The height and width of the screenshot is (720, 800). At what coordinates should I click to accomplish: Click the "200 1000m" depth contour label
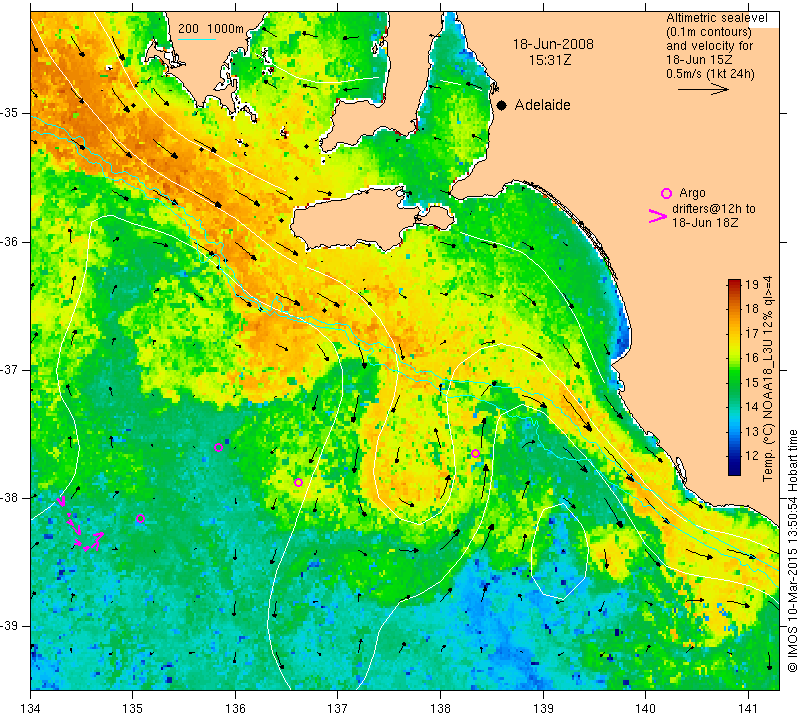pyautogui.click(x=211, y=29)
